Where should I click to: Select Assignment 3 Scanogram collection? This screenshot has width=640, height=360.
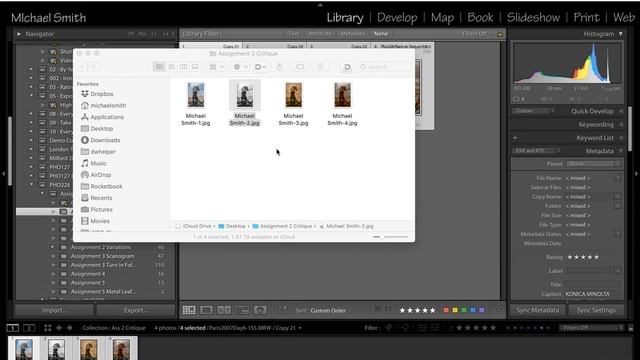103,256
